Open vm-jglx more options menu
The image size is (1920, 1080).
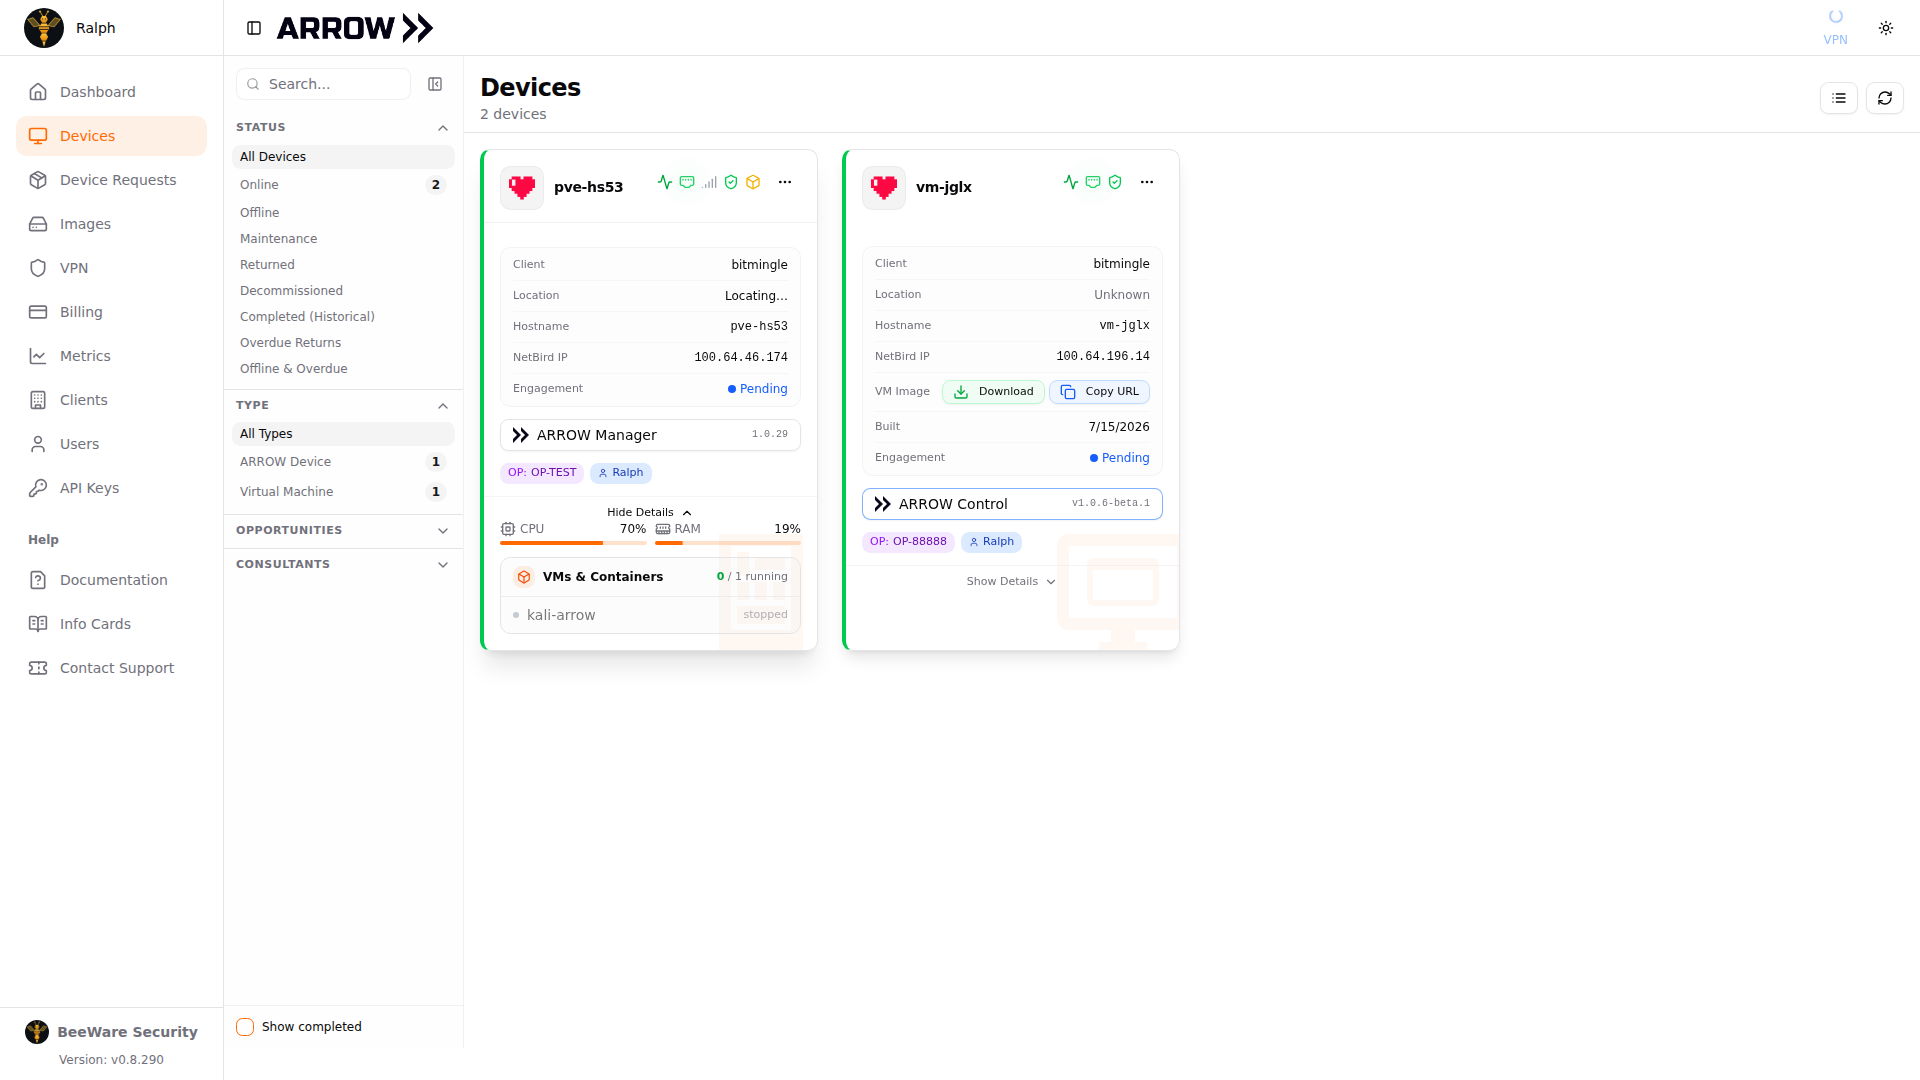tap(1147, 182)
